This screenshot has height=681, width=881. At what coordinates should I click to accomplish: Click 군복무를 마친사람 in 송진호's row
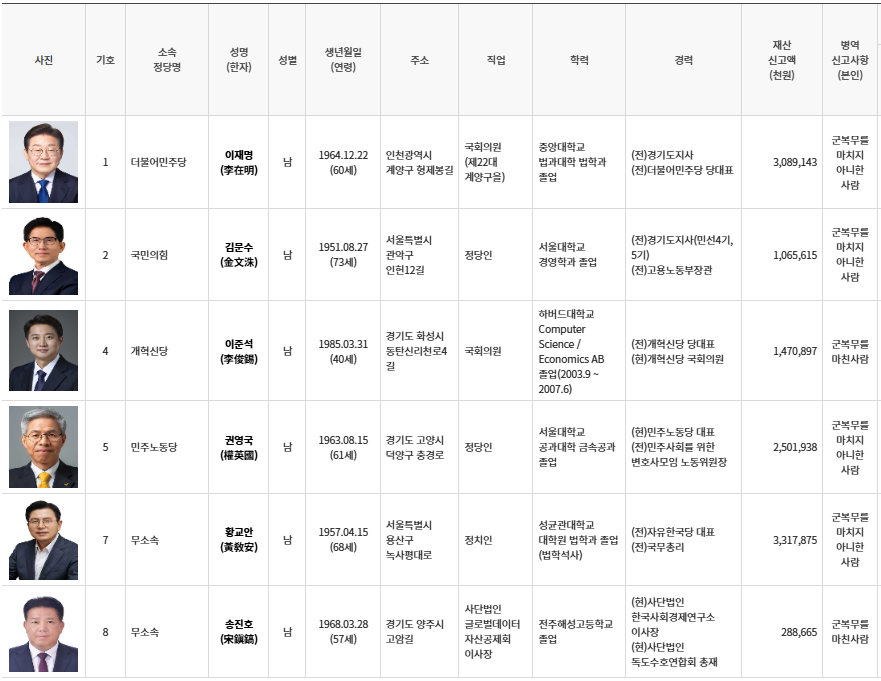[850, 632]
